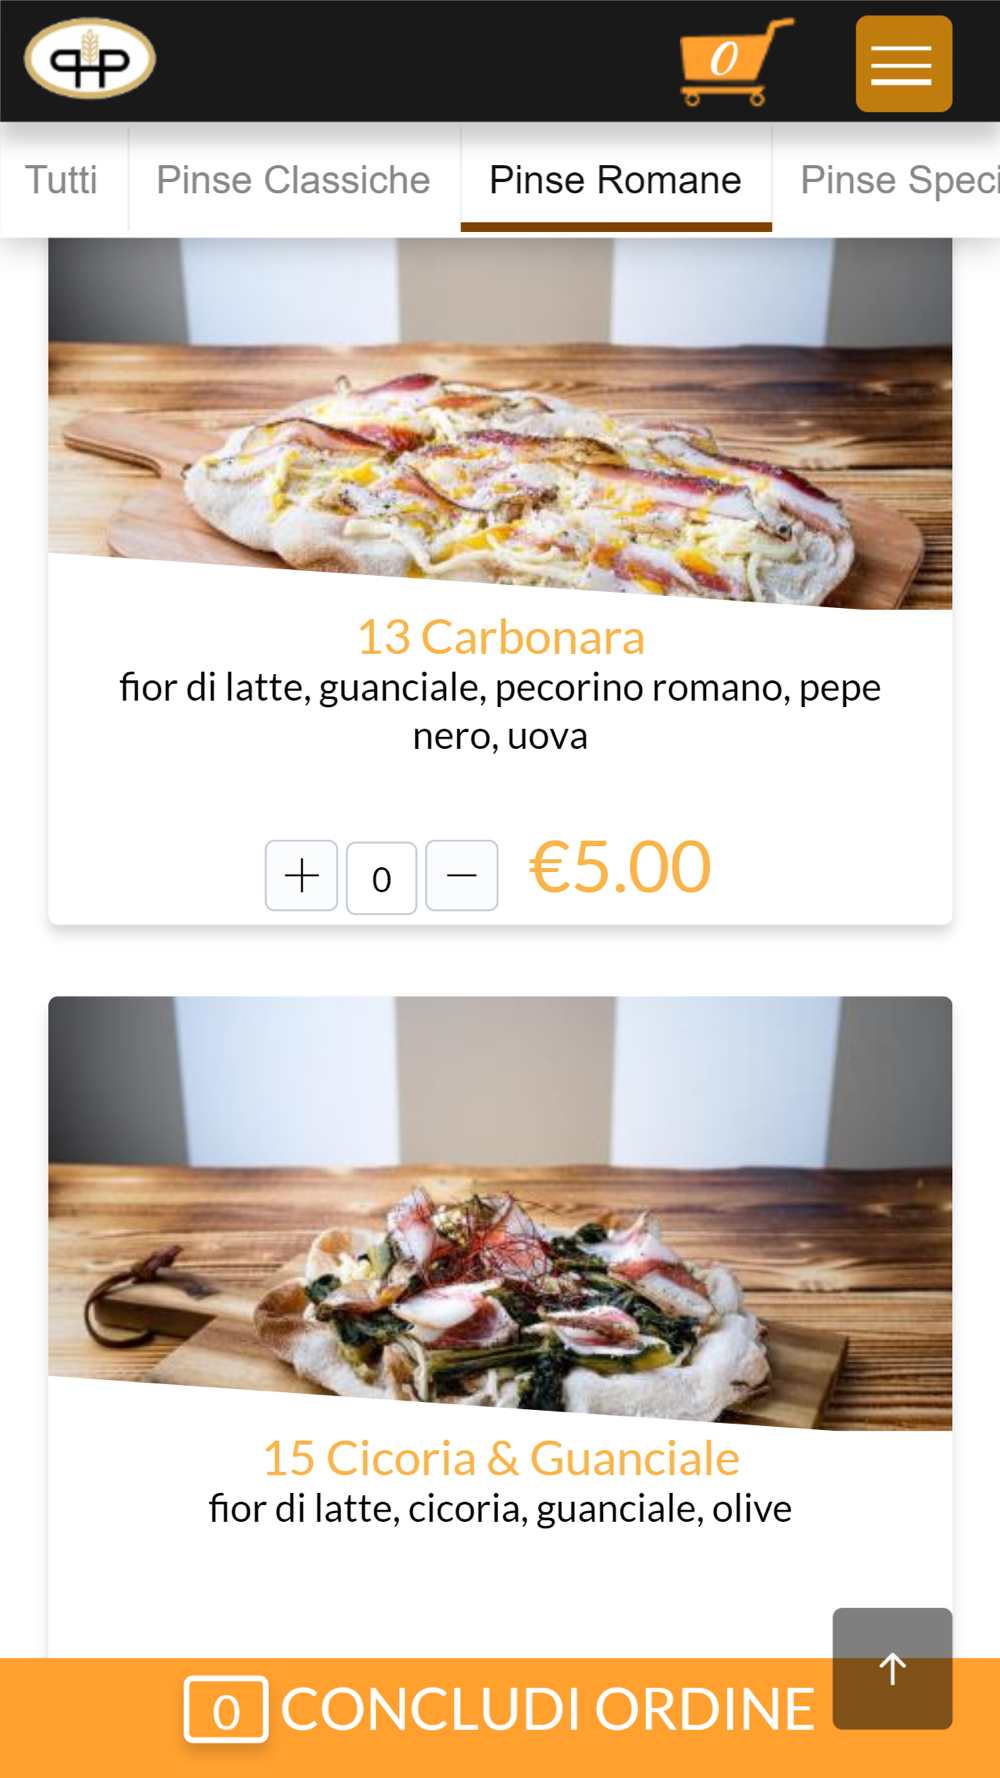Switch to the Tutti tab
Image resolution: width=1000 pixels, height=1778 pixels.
point(61,180)
